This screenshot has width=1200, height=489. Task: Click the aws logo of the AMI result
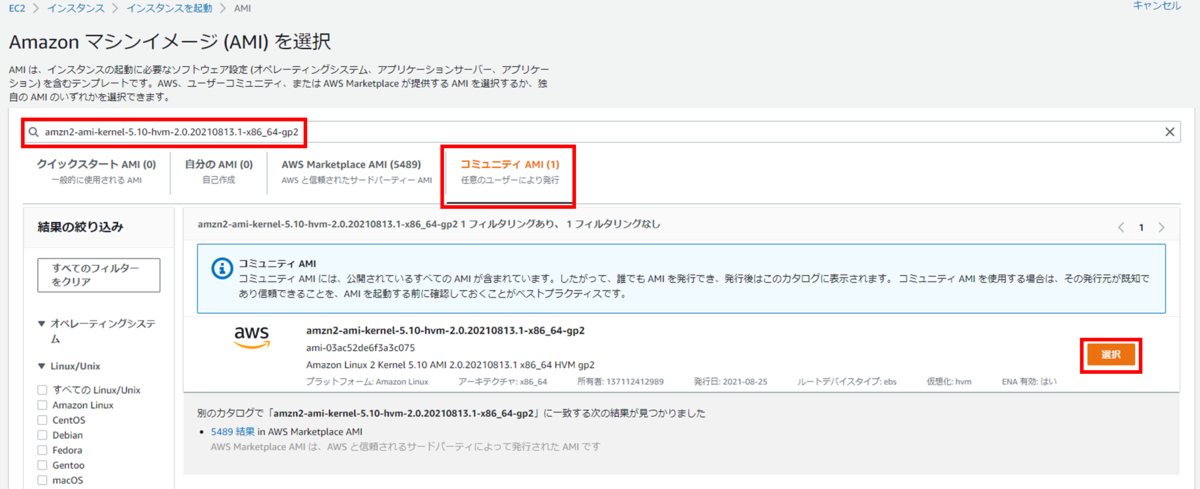tap(251, 337)
